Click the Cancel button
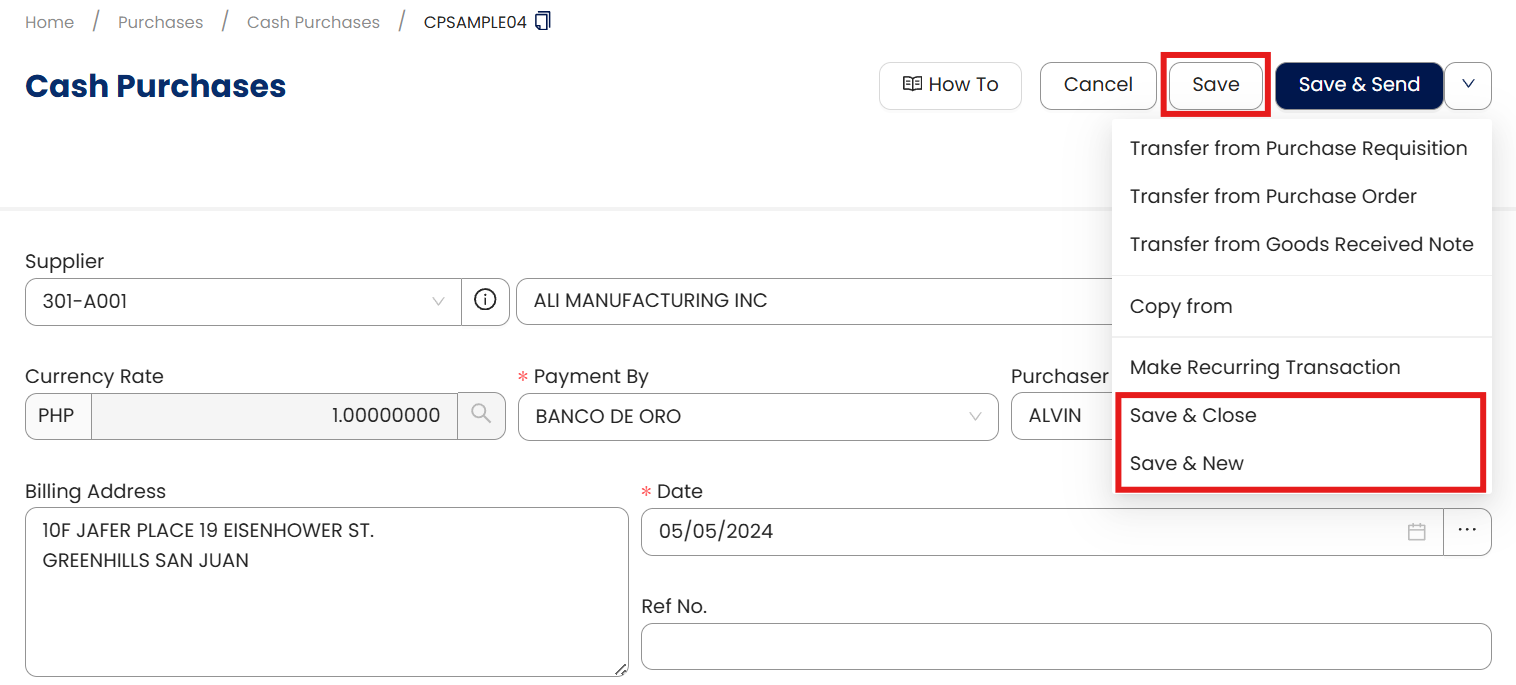 [1098, 85]
